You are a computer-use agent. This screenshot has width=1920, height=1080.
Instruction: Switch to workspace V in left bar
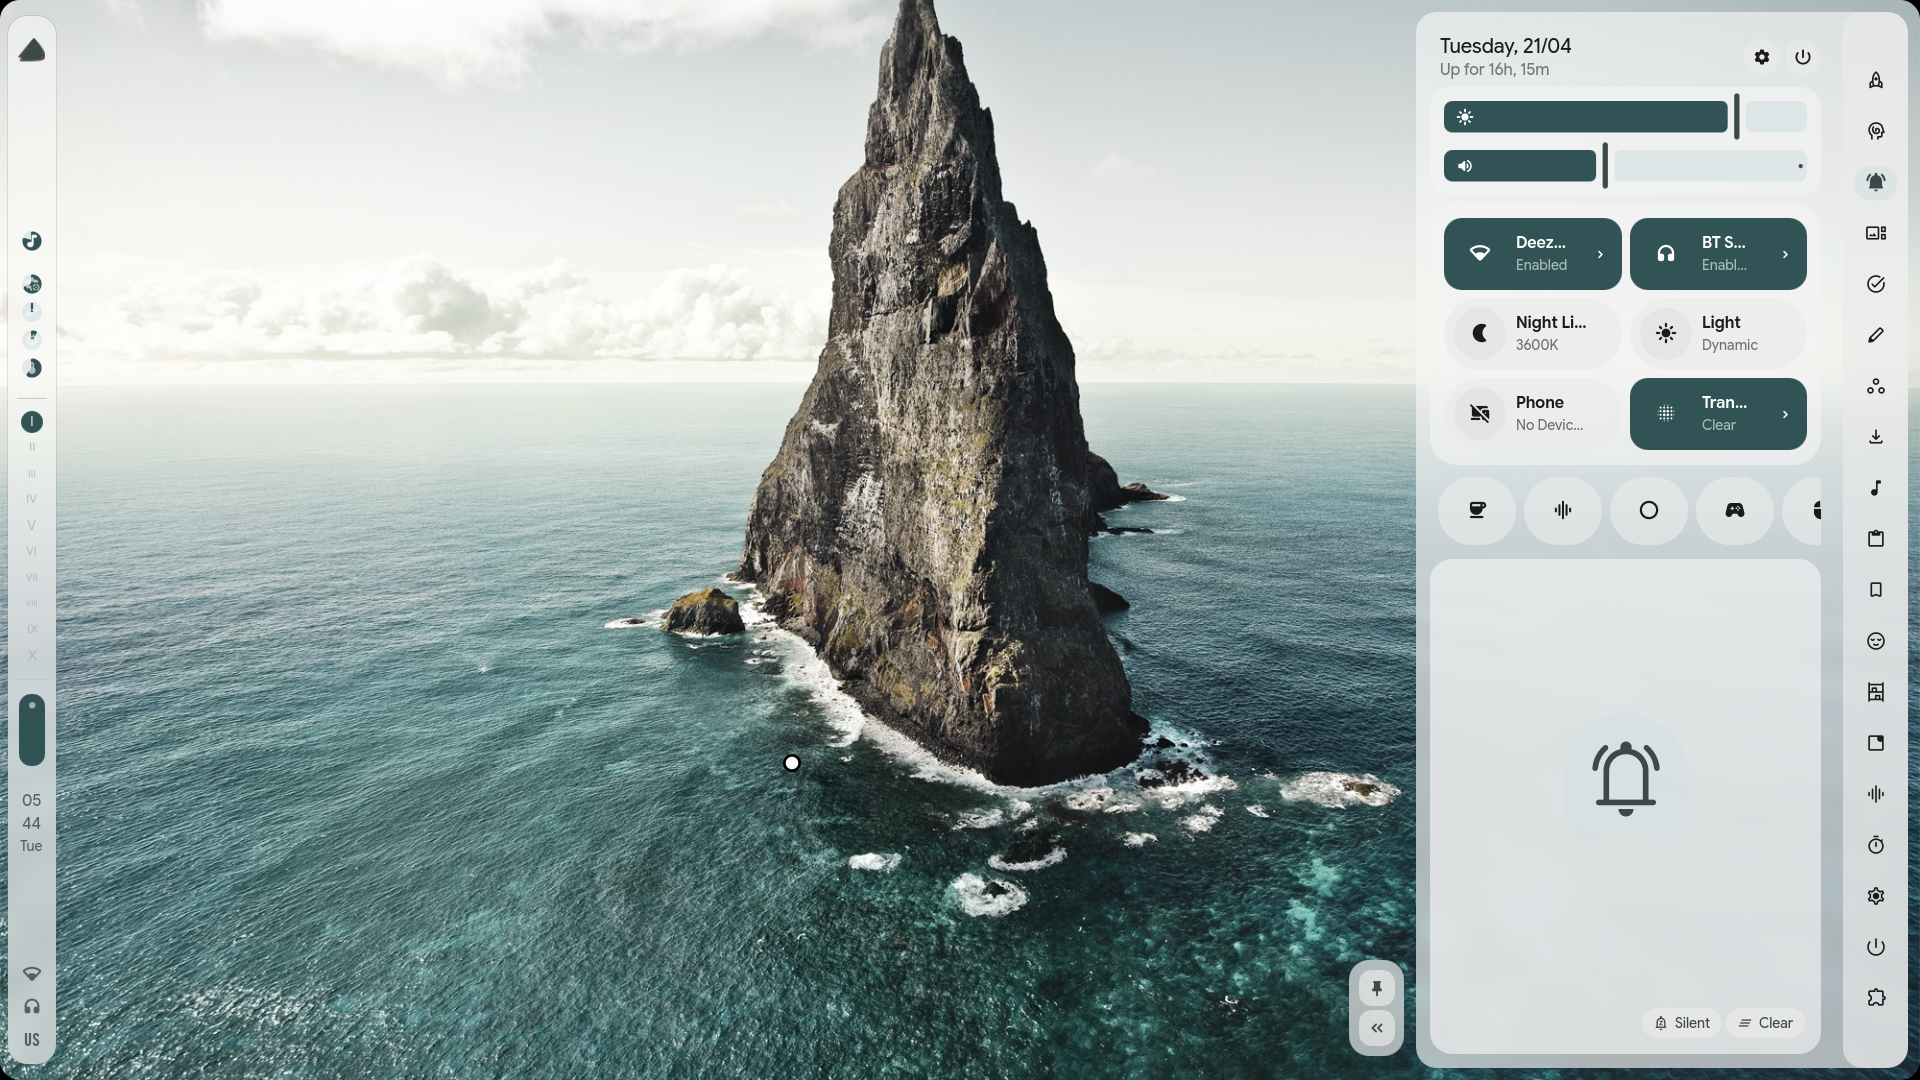pyautogui.click(x=31, y=525)
